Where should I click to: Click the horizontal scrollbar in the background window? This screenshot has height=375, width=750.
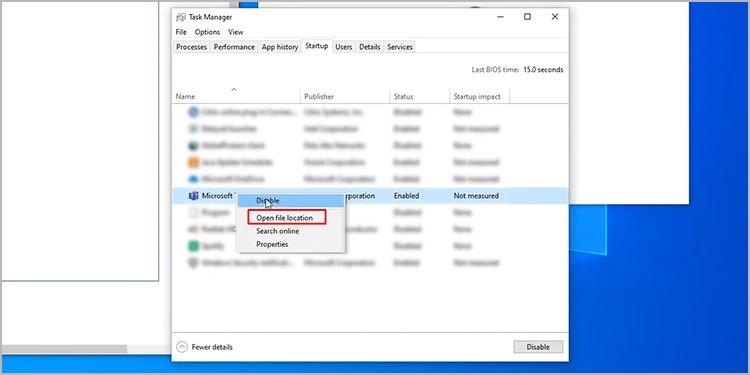pos(65,349)
